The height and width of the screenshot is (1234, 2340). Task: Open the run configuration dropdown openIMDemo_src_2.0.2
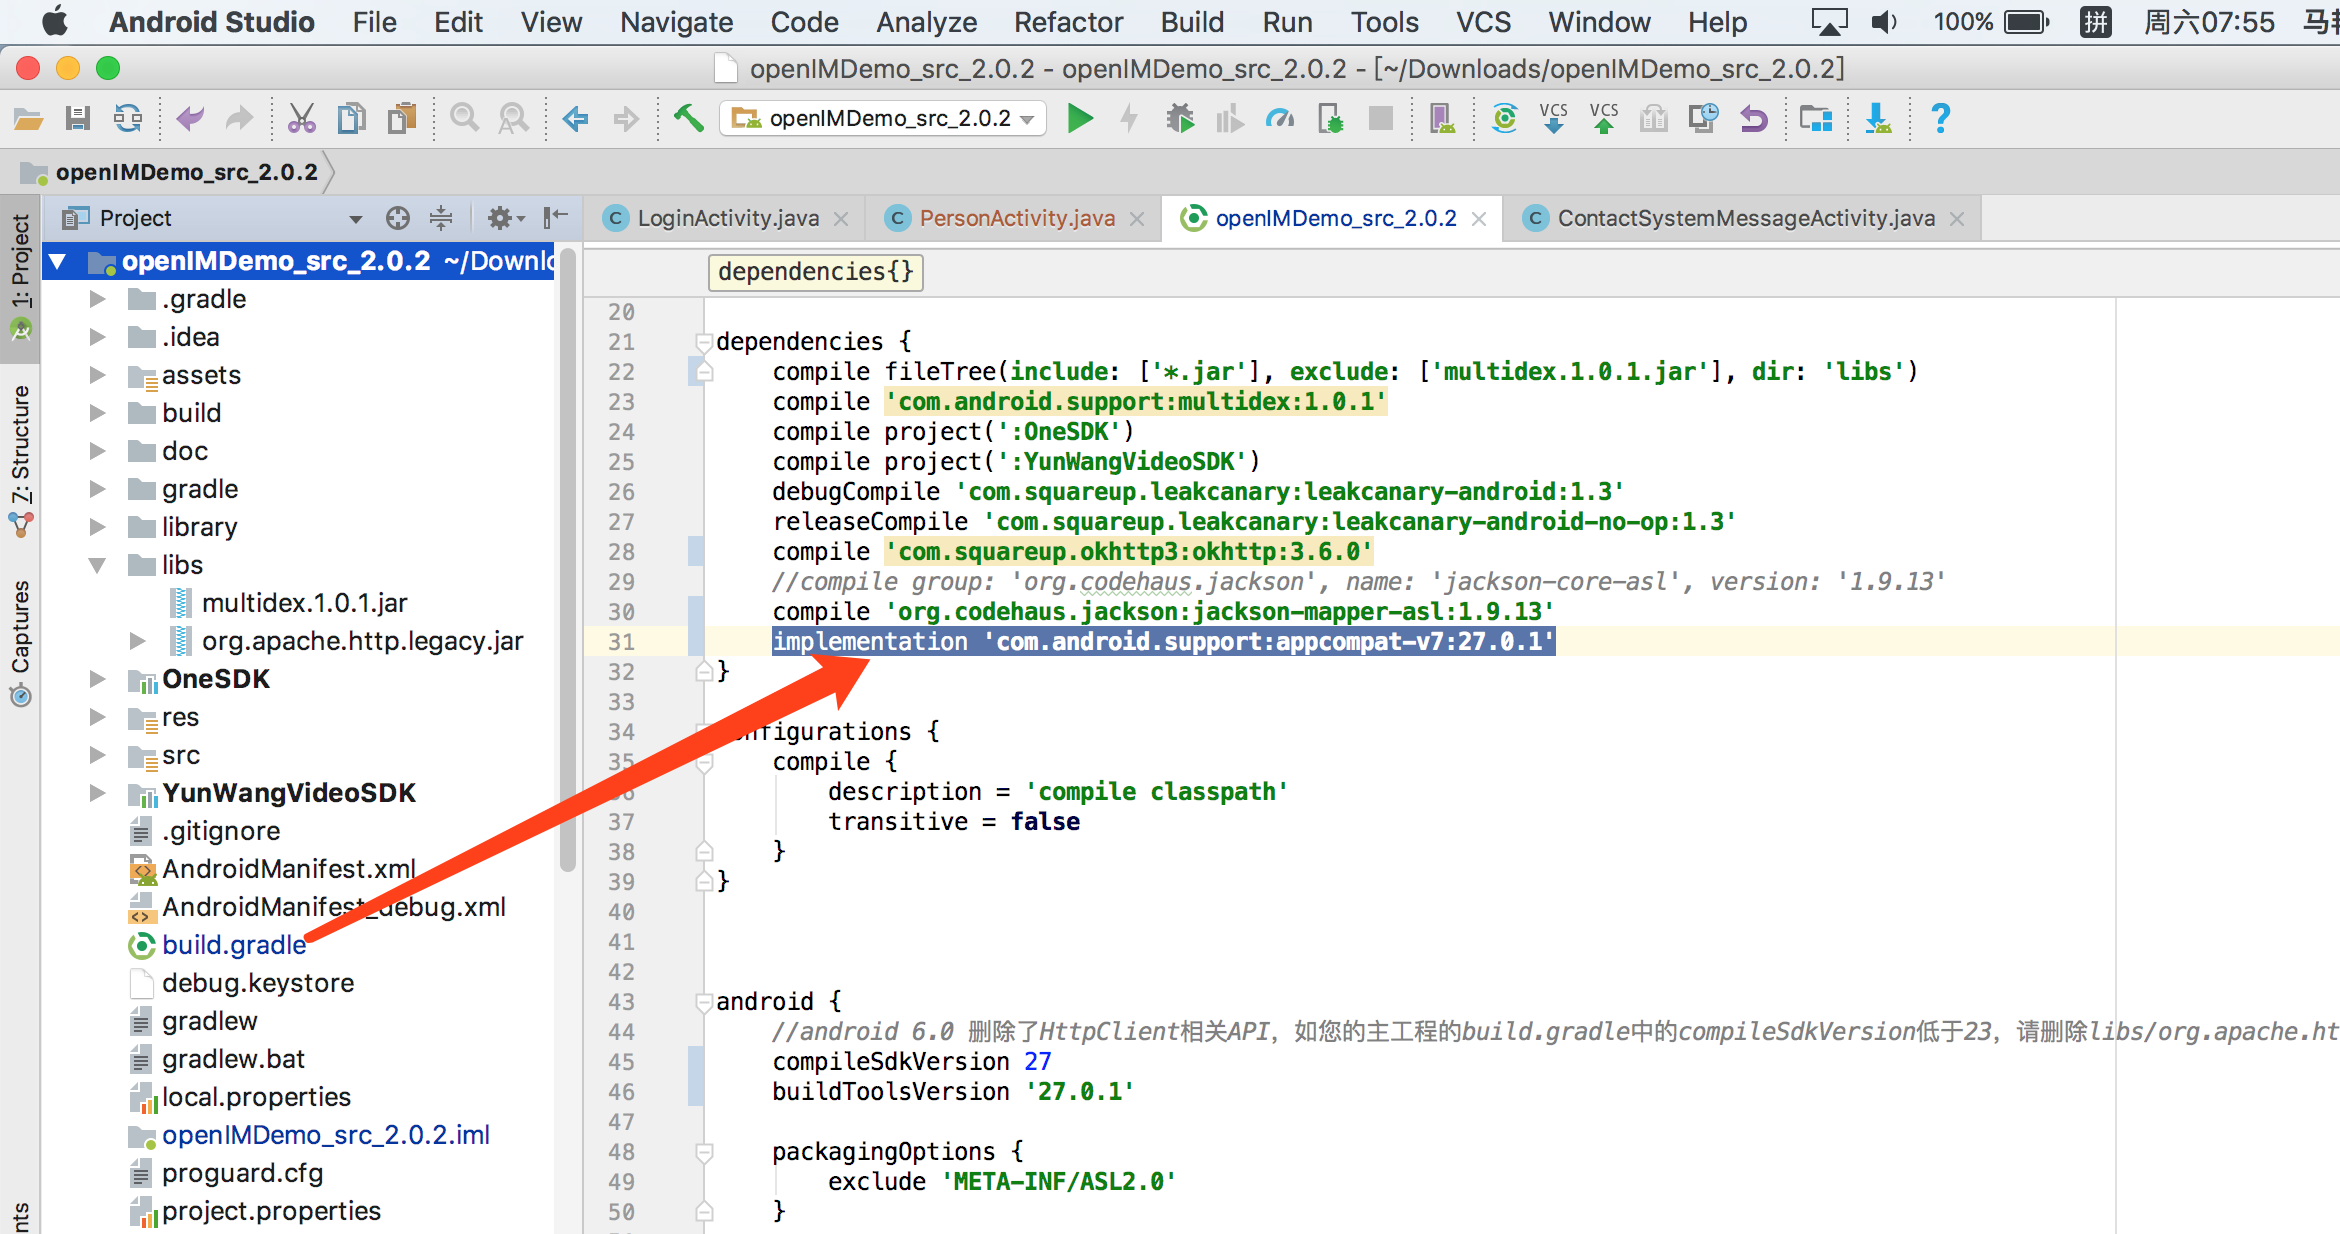[x=883, y=118]
